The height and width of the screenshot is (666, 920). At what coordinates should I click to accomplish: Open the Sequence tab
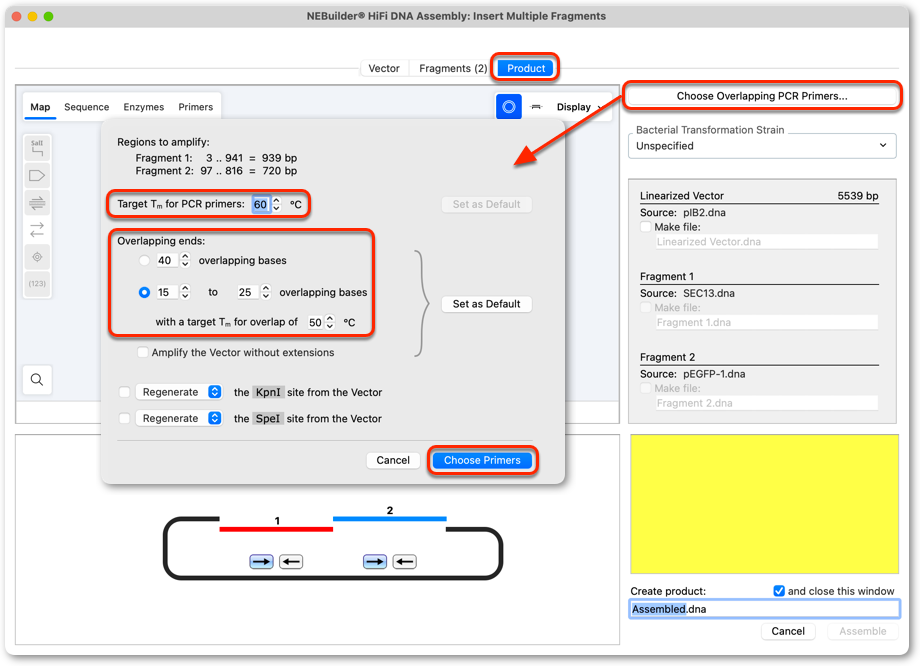86,107
